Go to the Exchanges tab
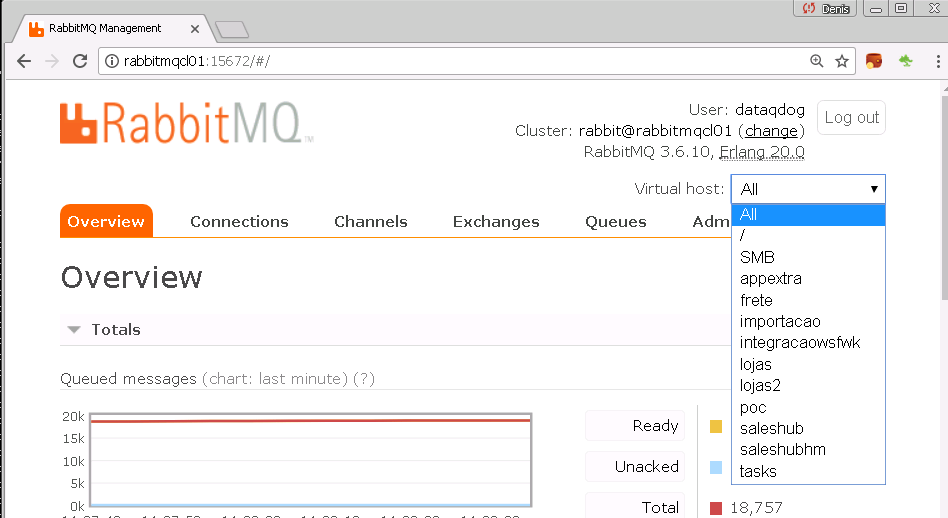 pyautogui.click(x=496, y=222)
